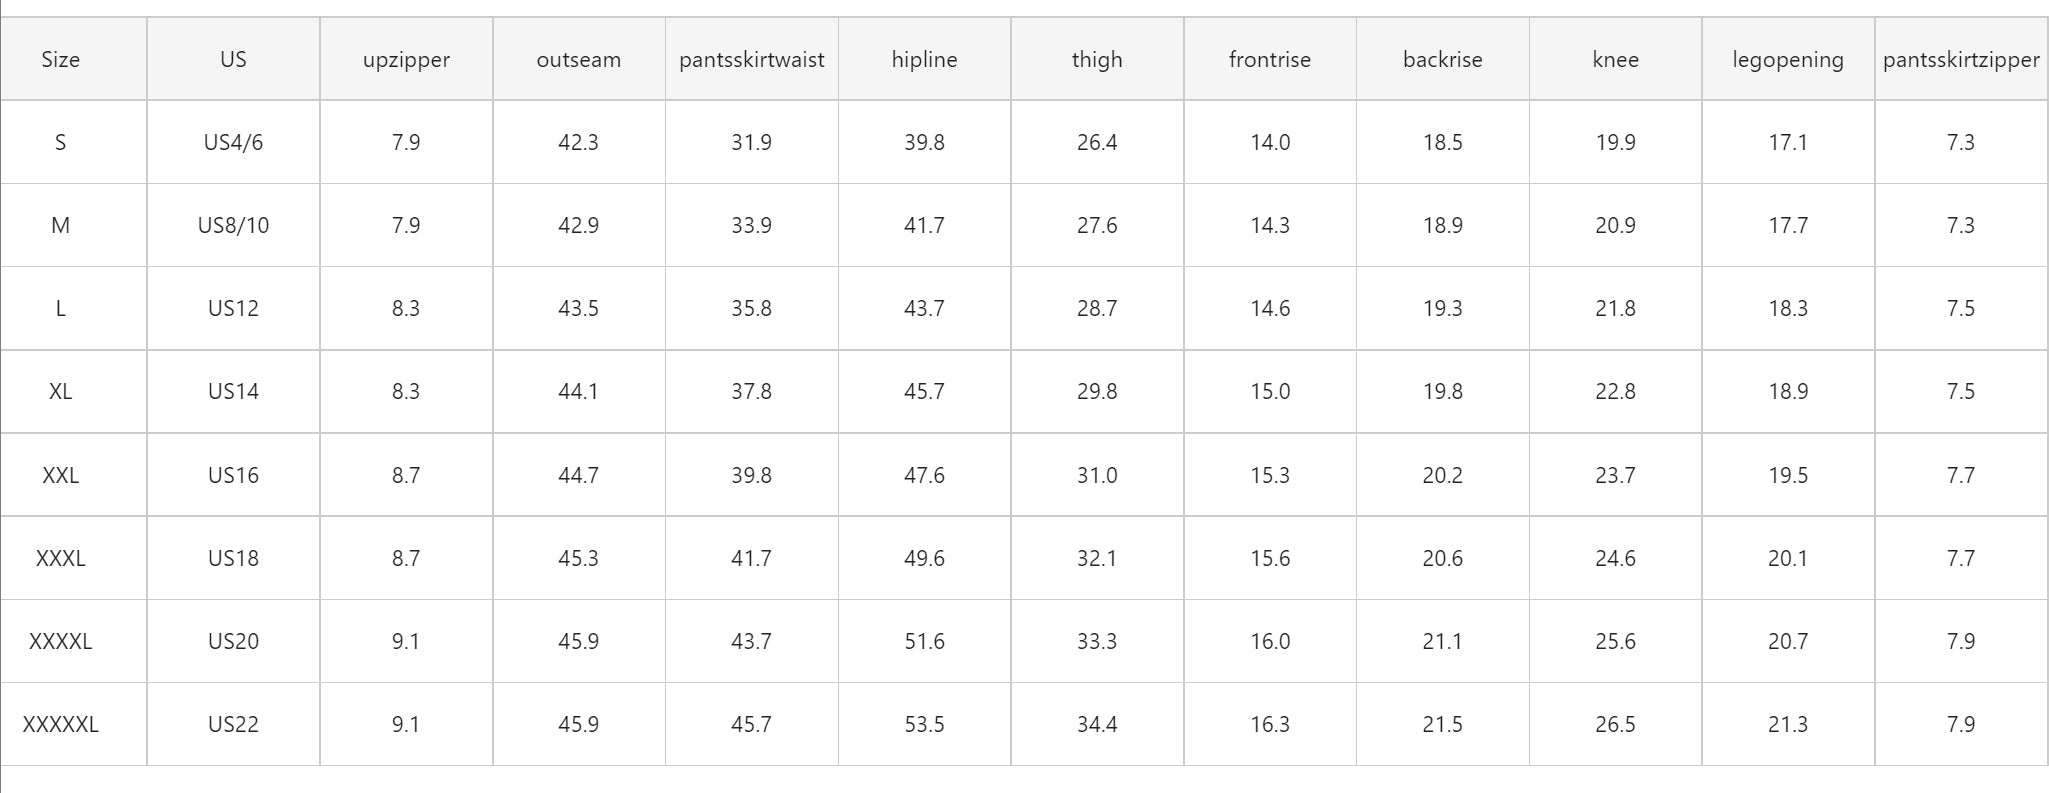Click the "pantsskirtzipper" column header
Image resolution: width=2049 pixels, height=793 pixels.
(1960, 60)
